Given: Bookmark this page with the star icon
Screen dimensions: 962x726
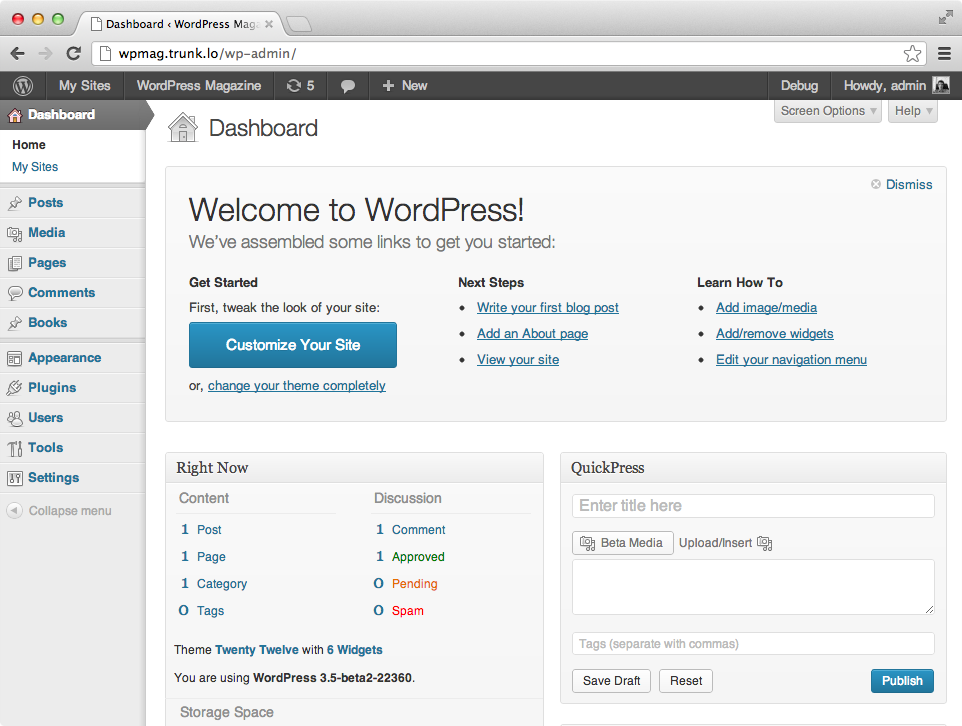Looking at the screenshot, I should [x=912, y=54].
